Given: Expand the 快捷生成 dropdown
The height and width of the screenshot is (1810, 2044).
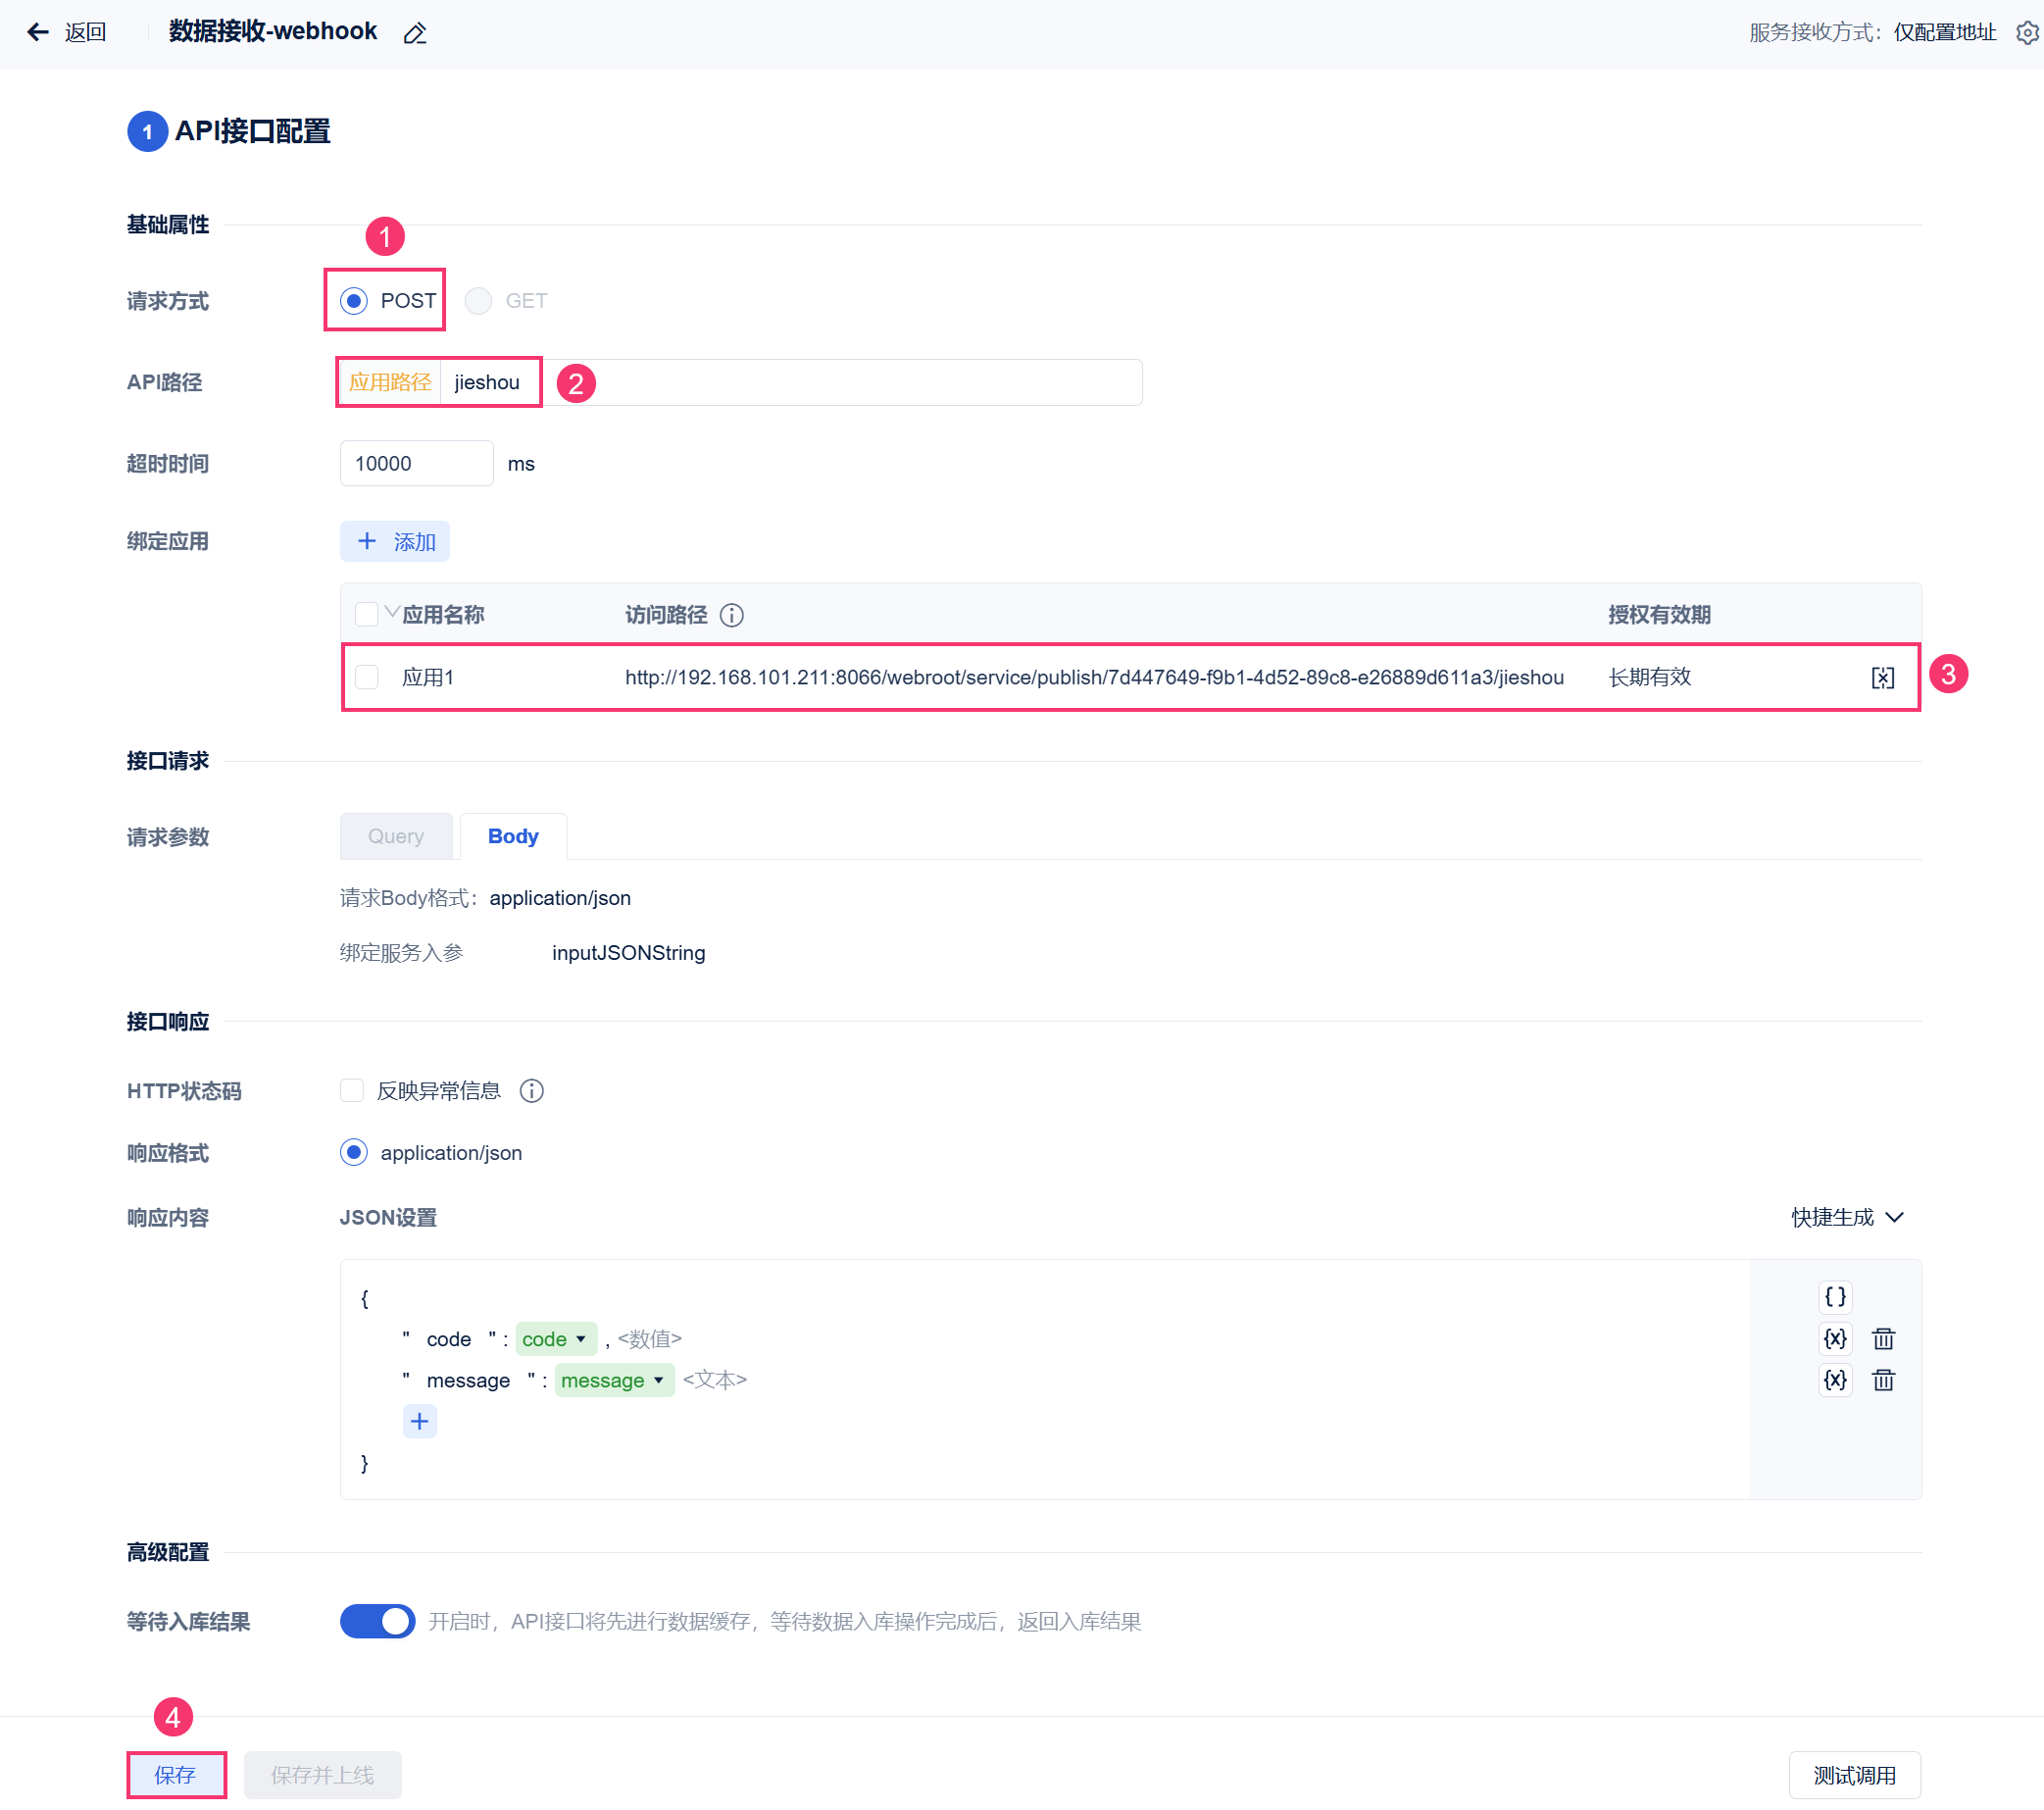Looking at the screenshot, I should [x=1848, y=1218].
